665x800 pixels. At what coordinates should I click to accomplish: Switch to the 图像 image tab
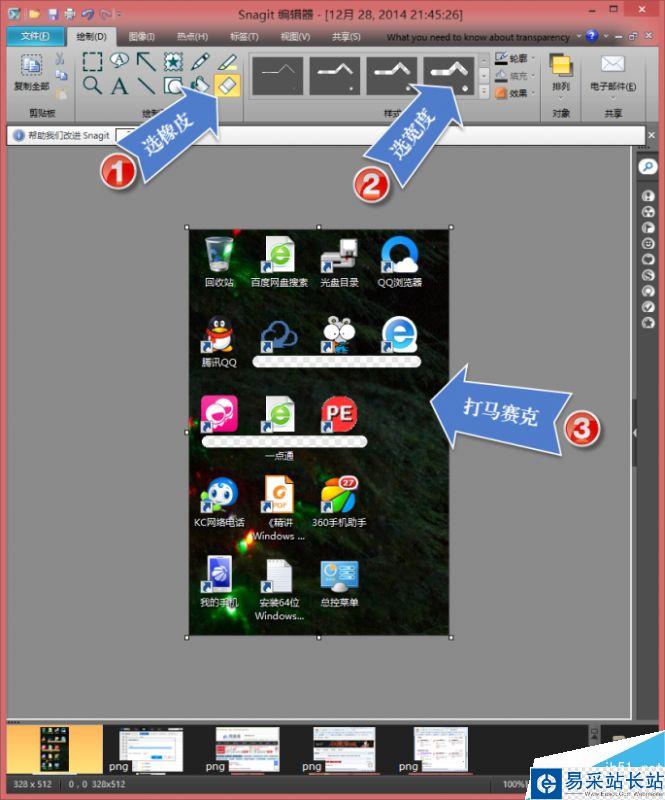(141, 37)
